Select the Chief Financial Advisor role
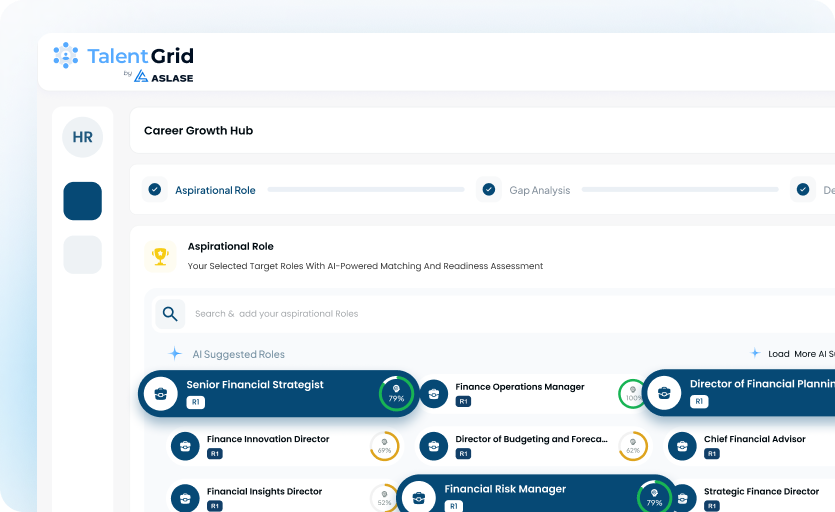The width and height of the screenshot is (835, 512). pos(750,446)
